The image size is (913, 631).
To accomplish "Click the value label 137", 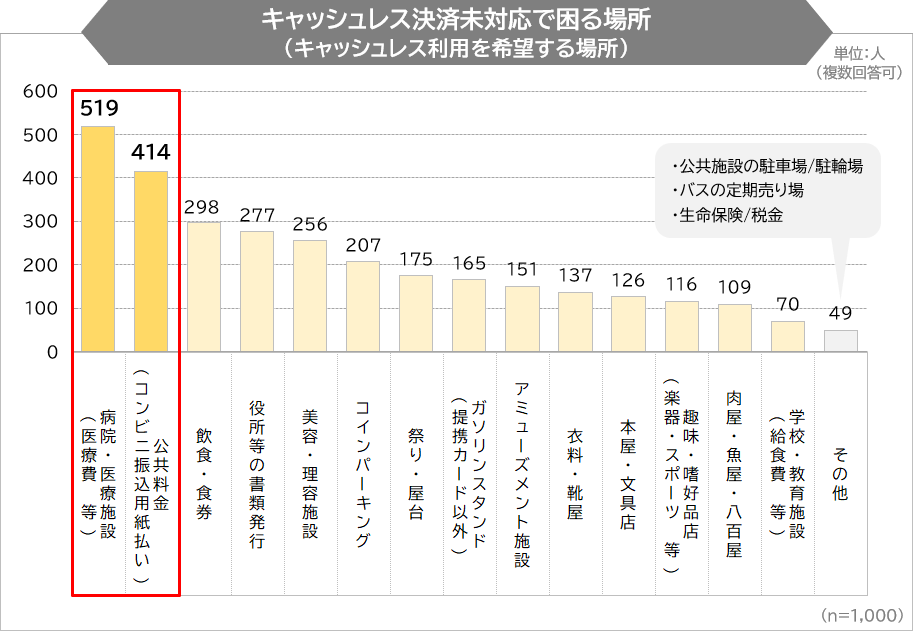I will point(575,275).
